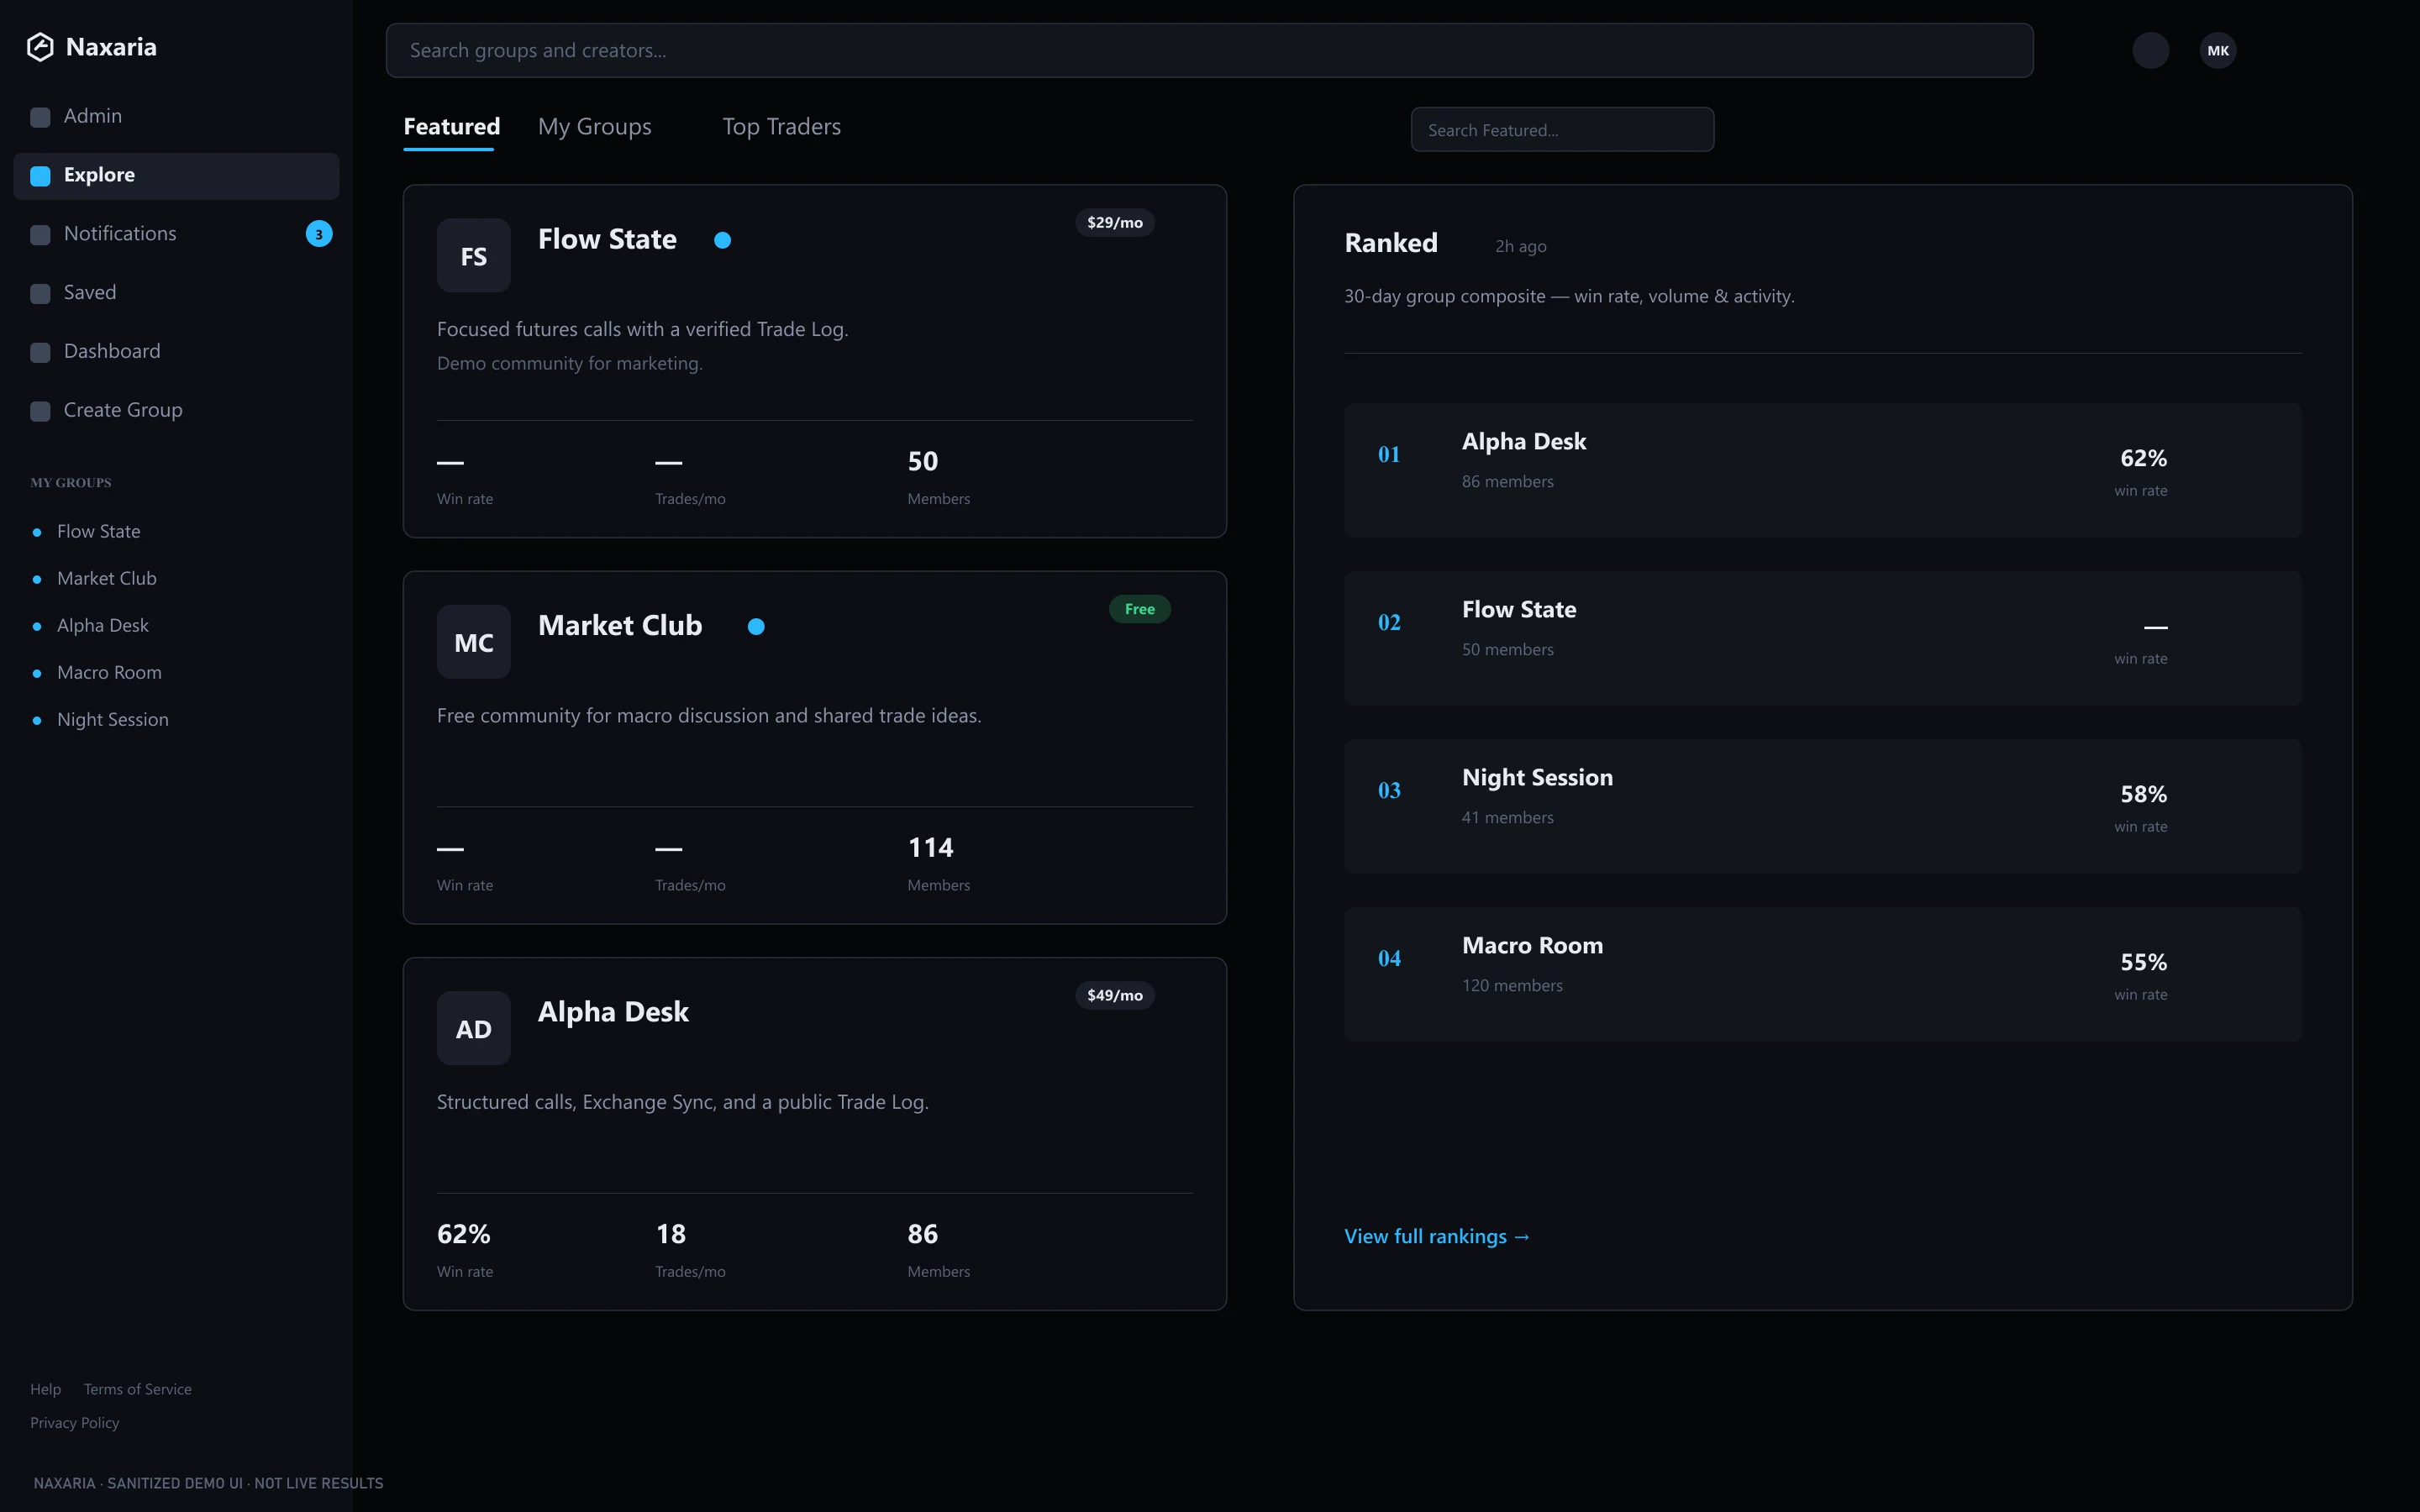Switch to the Top Traders tab

point(781,127)
